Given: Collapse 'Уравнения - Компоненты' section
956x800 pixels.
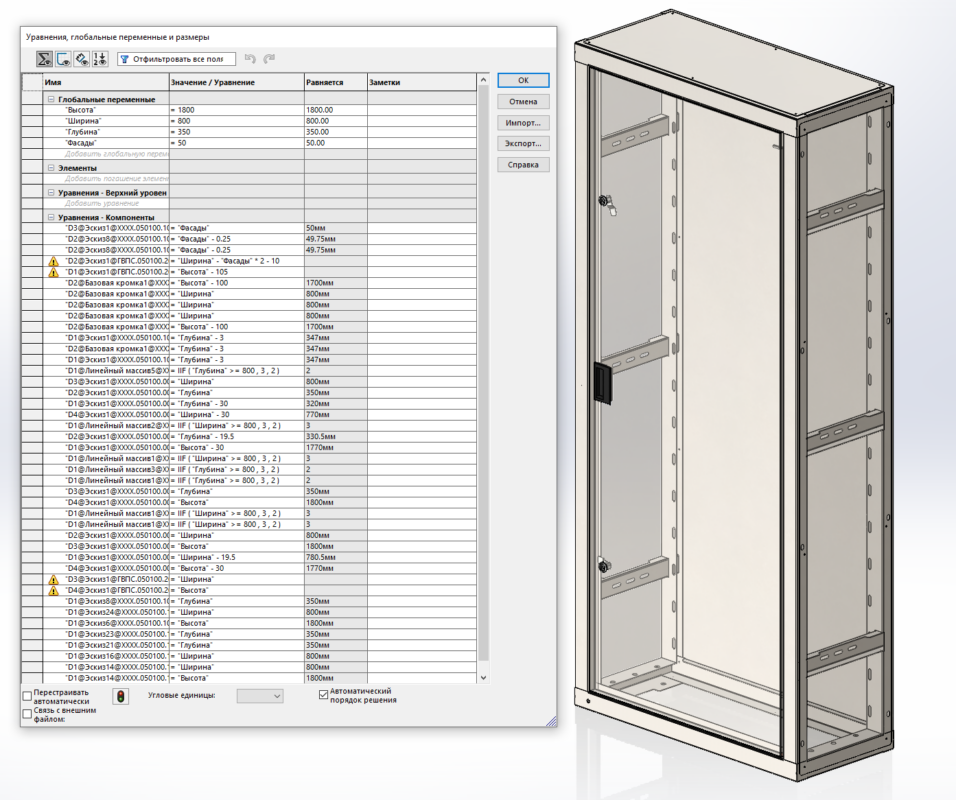Looking at the screenshot, I should click(x=51, y=217).
